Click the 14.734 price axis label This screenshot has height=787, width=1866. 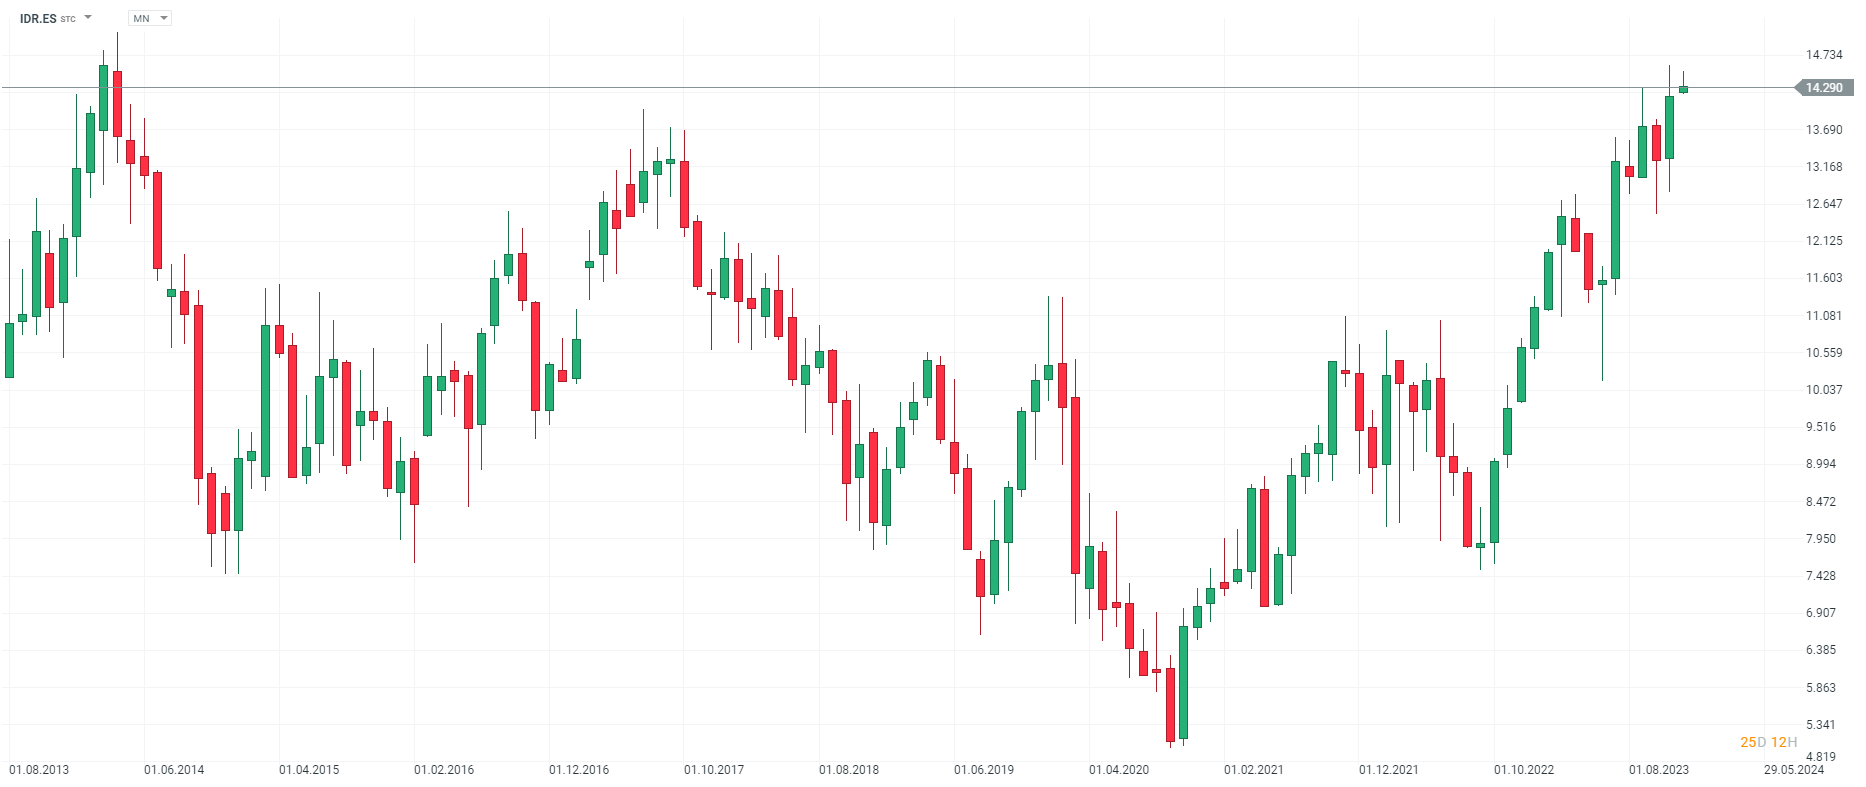1824,55
